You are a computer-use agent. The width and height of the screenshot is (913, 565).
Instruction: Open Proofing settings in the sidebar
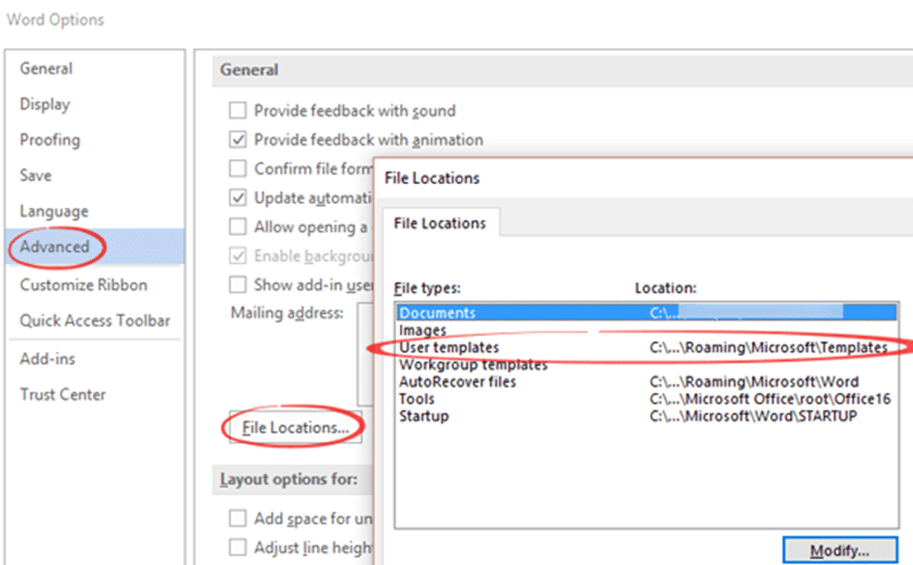[50, 140]
